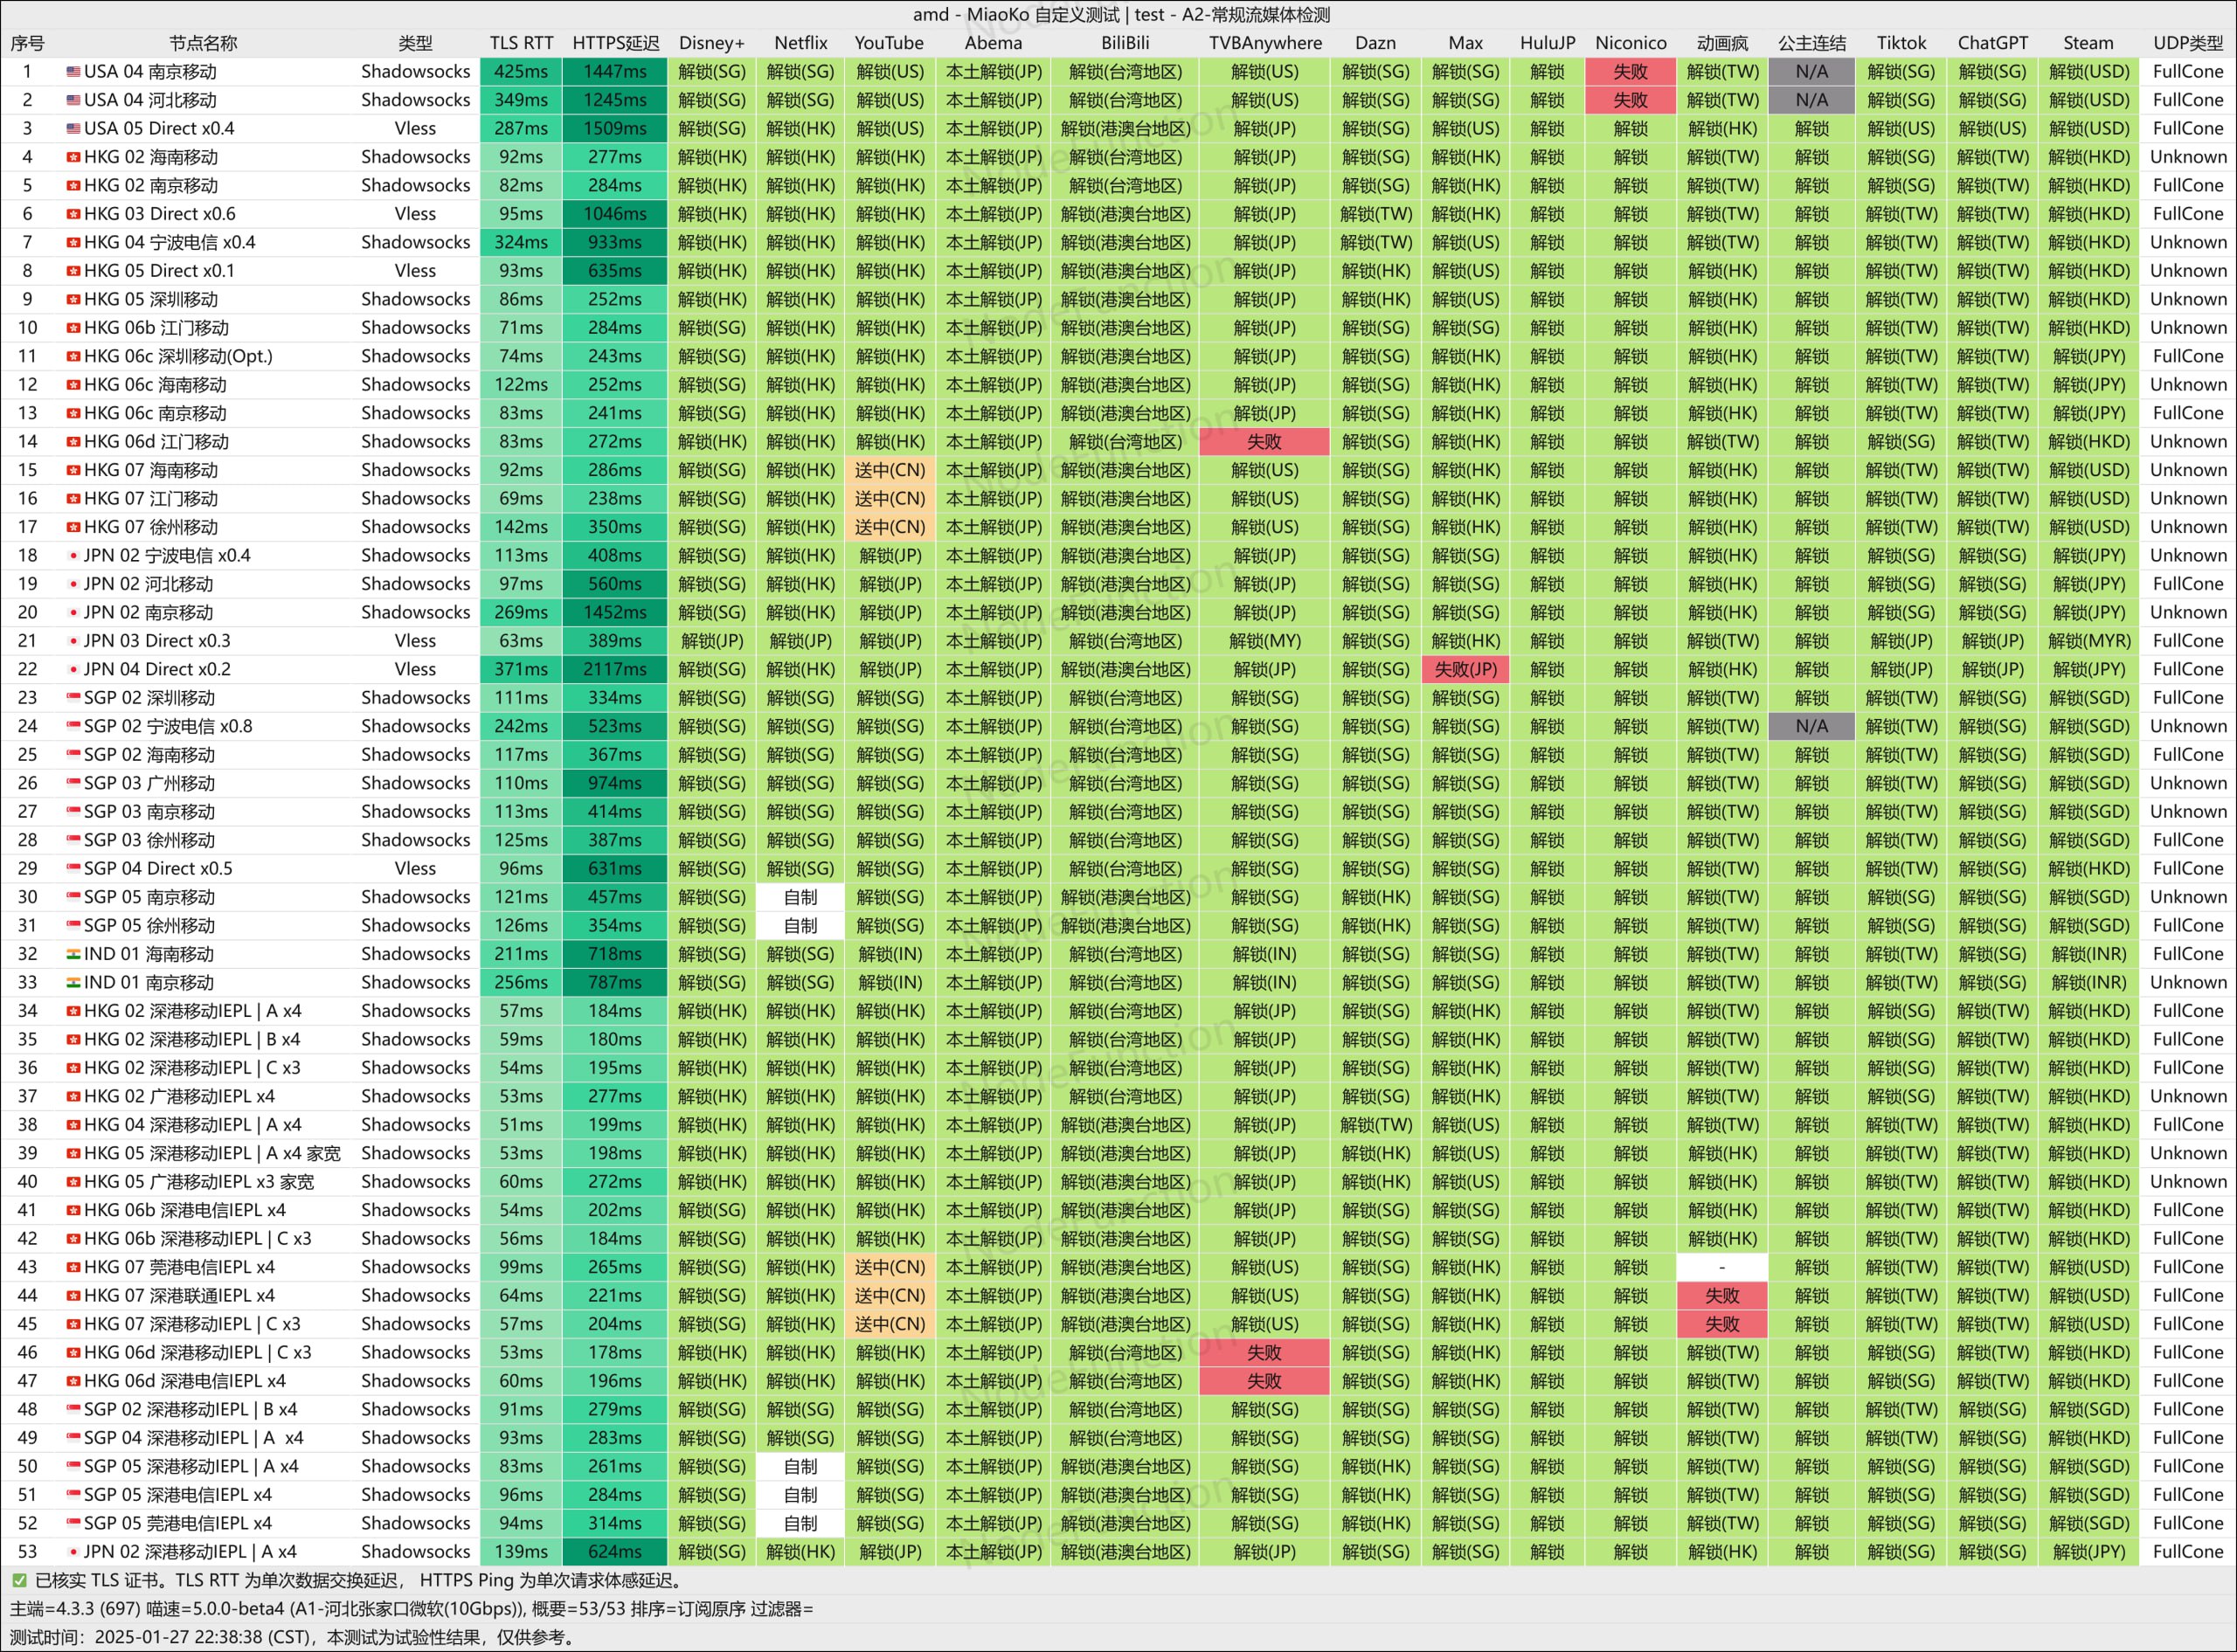The image size is (2237, 1652).
Task: Click the HTTPS延迟 column header
Action: tap(615, 43)
